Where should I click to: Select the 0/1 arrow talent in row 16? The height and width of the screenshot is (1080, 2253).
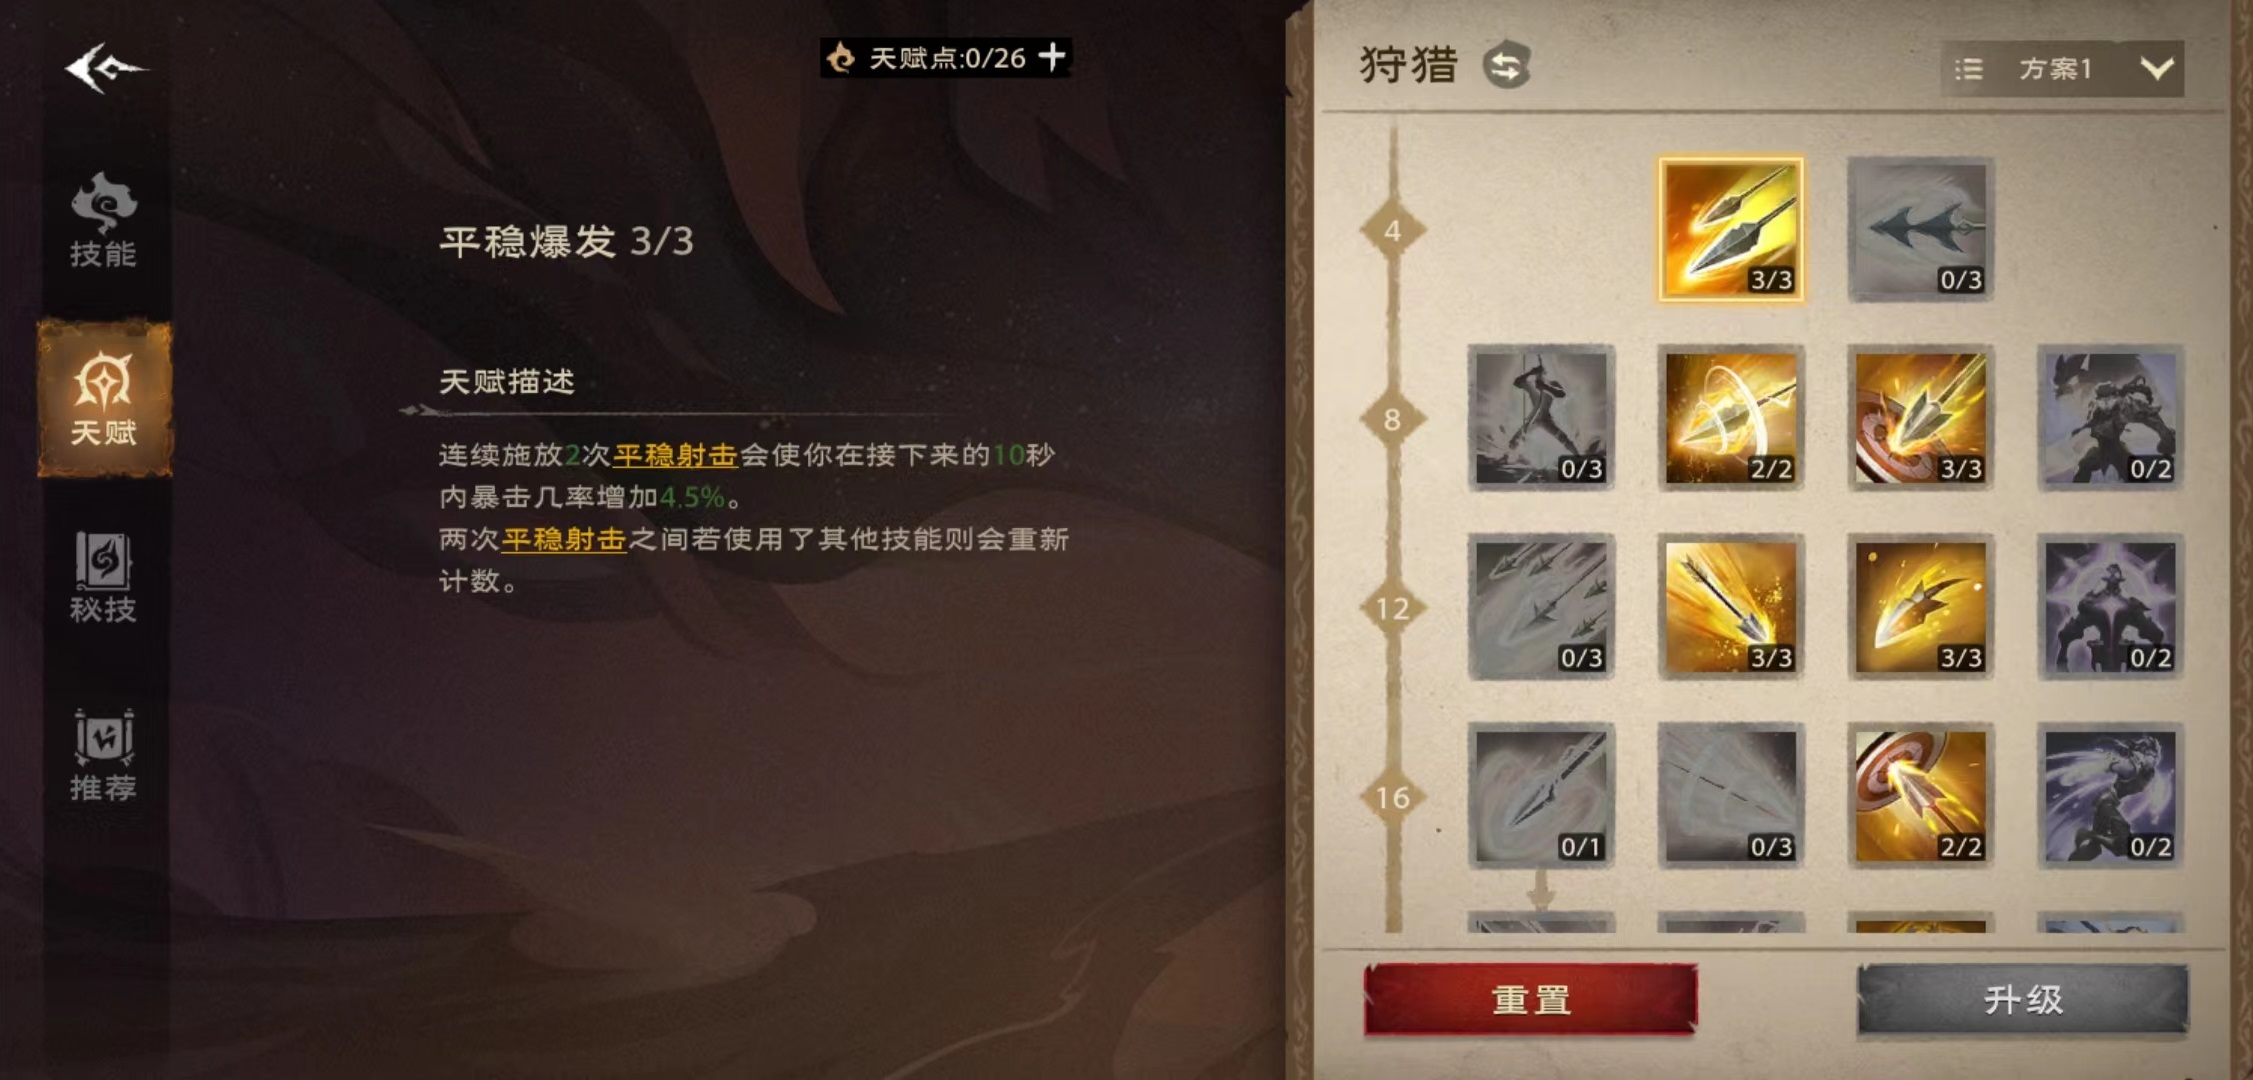coord(1541,796)
